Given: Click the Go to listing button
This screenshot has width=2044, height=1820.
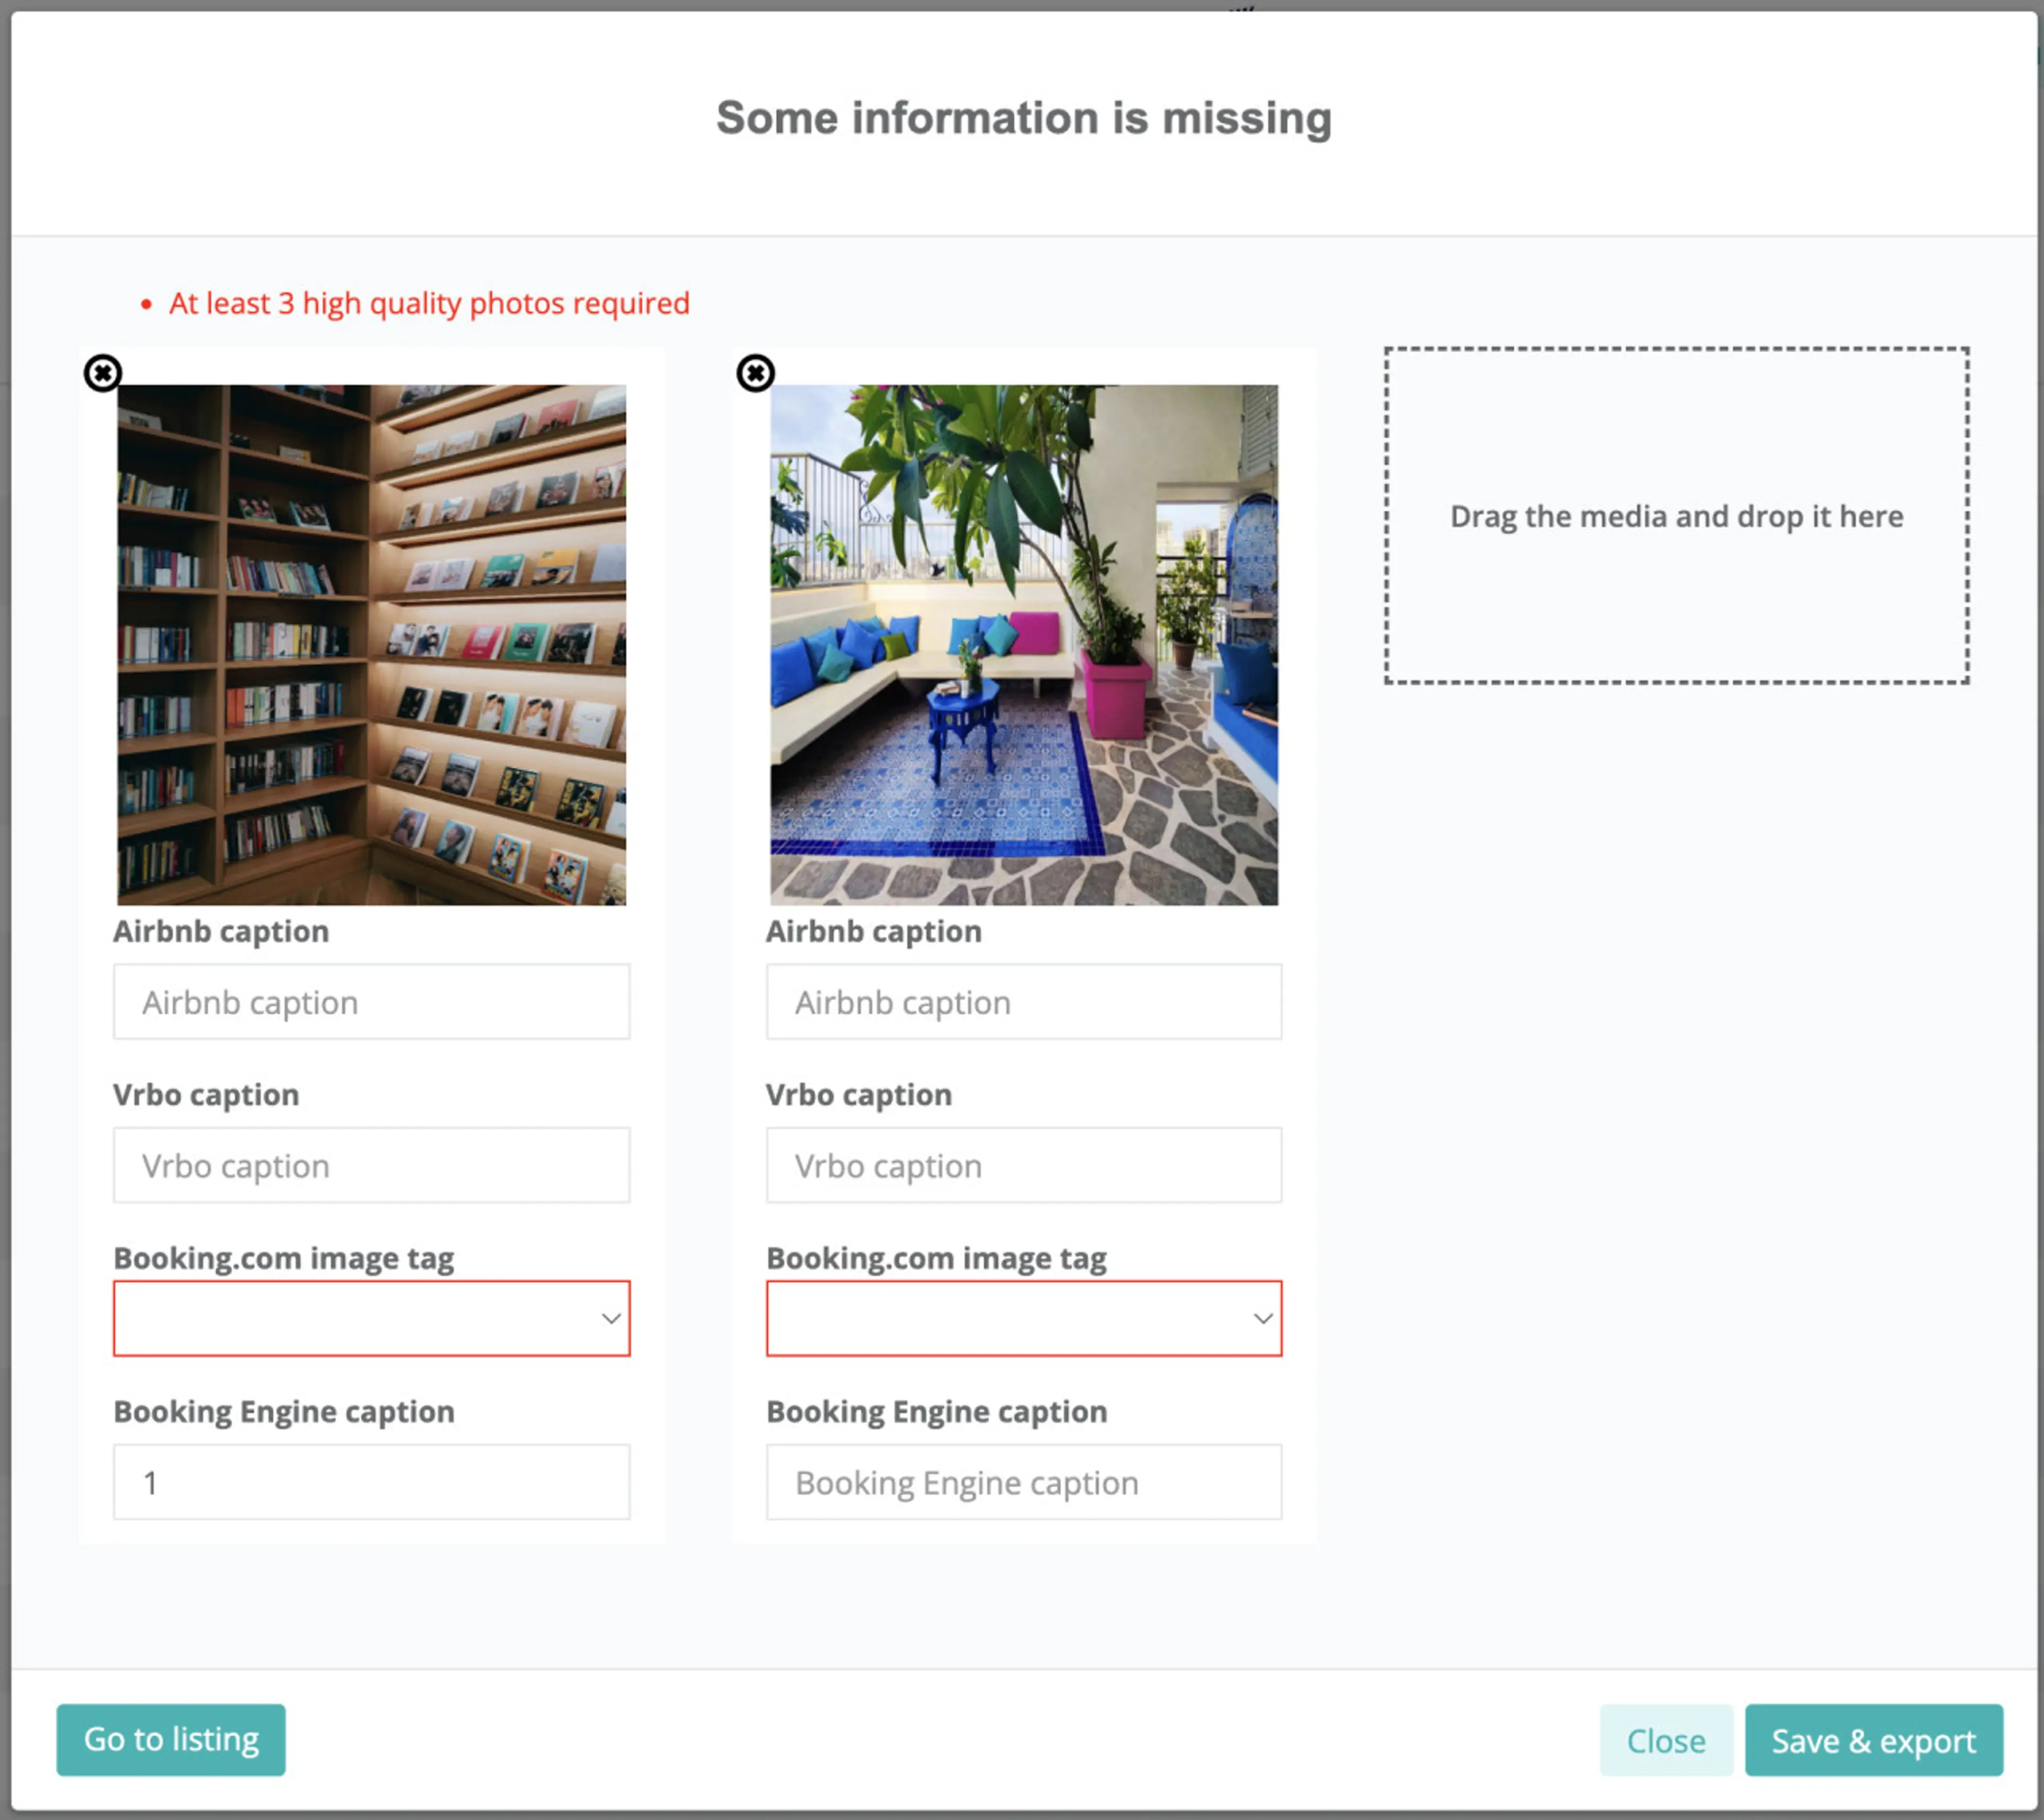Looking at the screenshot, I should (171, 1740).
